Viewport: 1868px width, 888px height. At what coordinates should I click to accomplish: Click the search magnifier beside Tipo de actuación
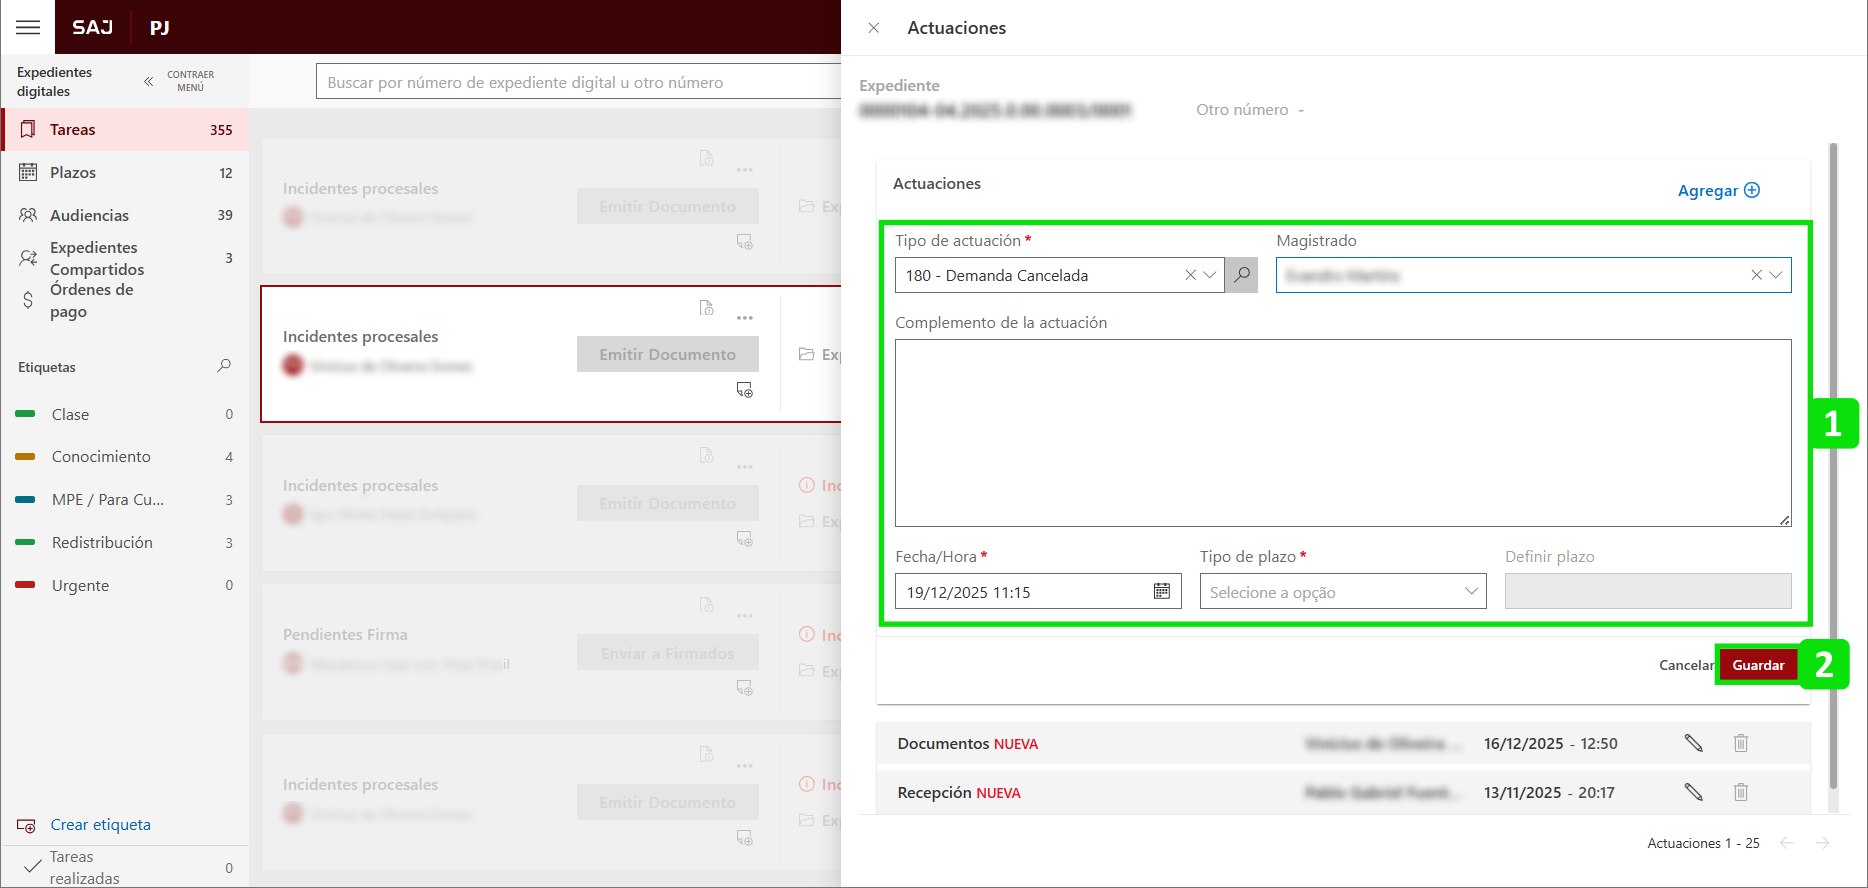tap(1241, 275)
